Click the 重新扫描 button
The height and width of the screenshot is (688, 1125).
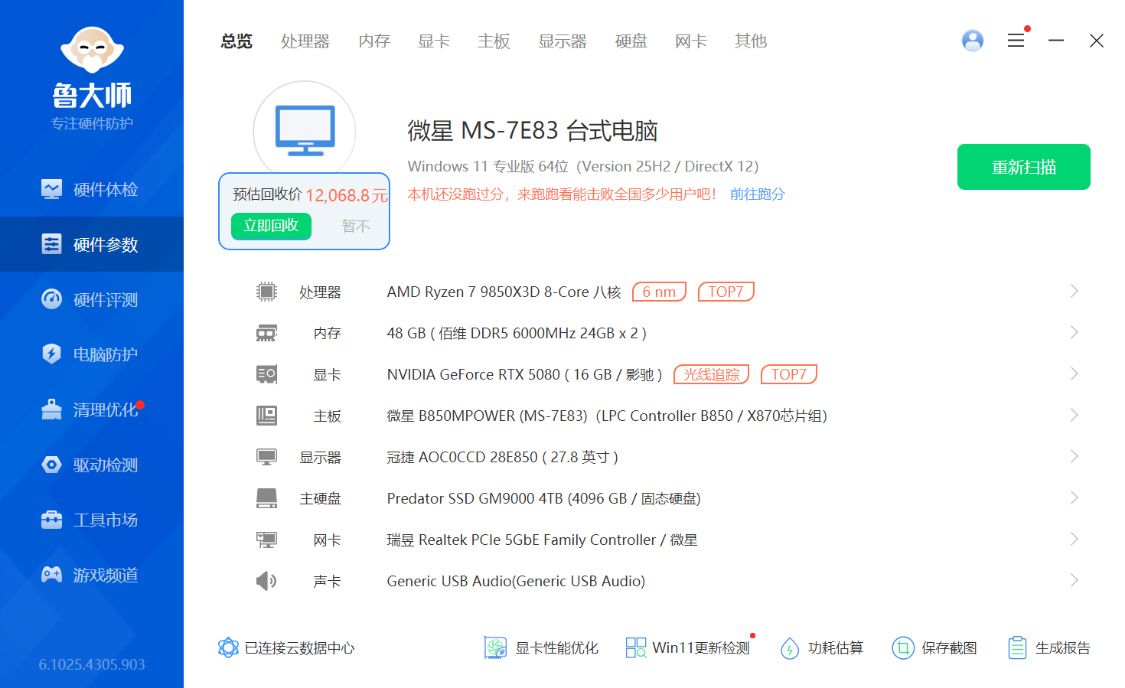[x=1023, y=167]
